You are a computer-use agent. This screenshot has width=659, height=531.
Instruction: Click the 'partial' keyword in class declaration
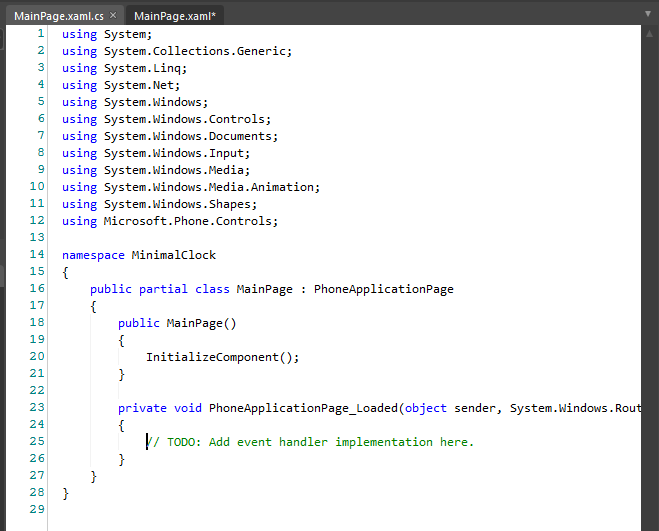coord(163,289)
